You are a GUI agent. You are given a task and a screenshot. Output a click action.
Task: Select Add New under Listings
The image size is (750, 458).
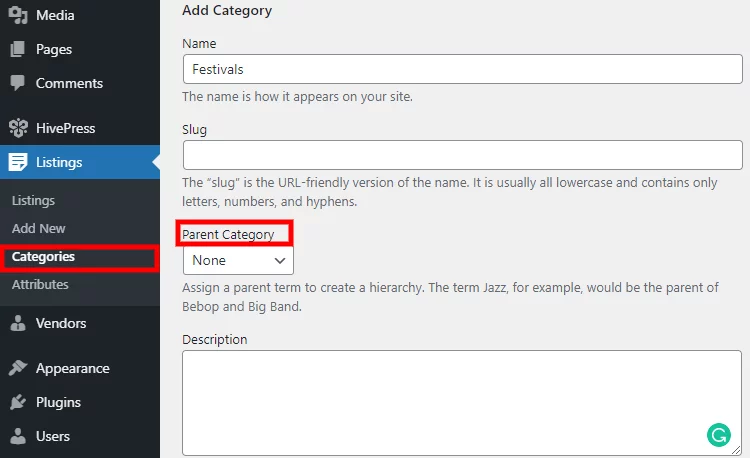(39, 229)
